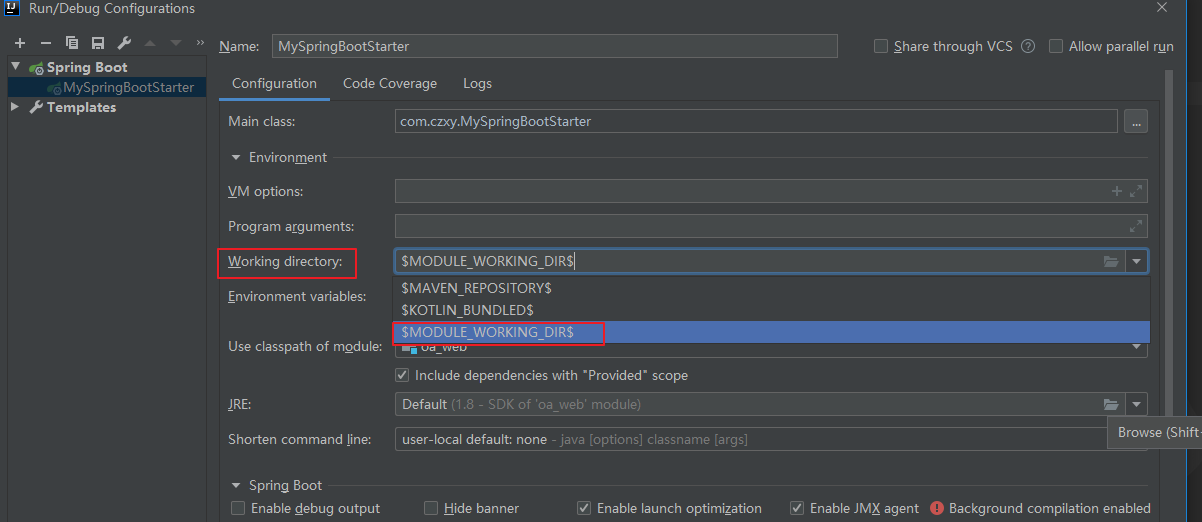Click the Main class browse '...' button

pos(1135,122)
